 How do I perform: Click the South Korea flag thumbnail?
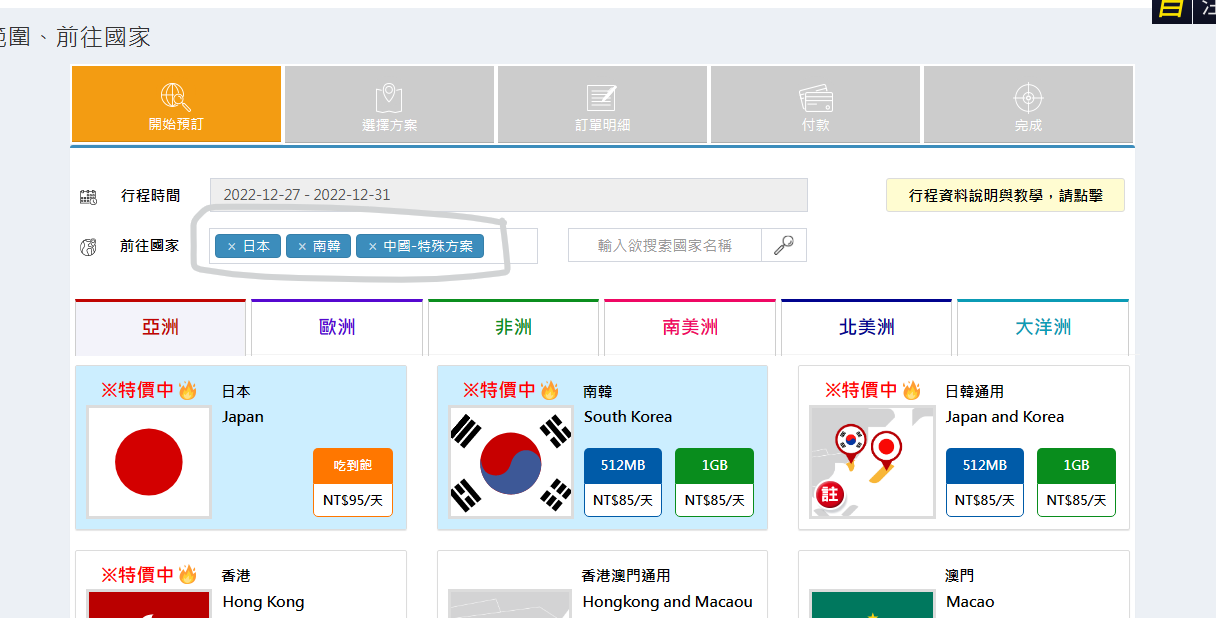click(x=511, y=462)
